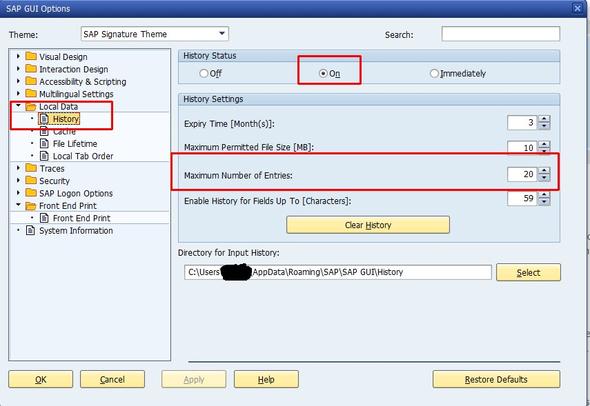Image resolution: width=590 pixels, height=406 pixels.
Task: Open the Theme dropdown
Action: tap(222, 34)
